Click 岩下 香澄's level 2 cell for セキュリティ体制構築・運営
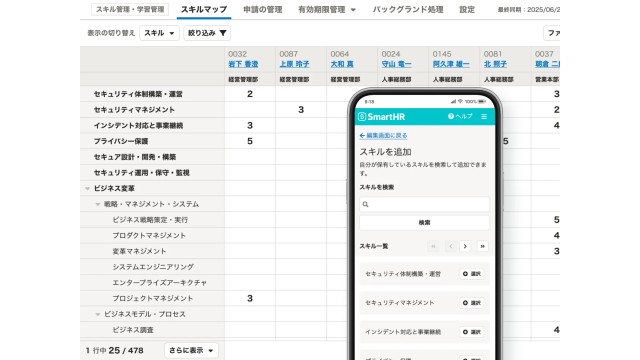The height and width of the screenshot is (360, 640). 250,94
